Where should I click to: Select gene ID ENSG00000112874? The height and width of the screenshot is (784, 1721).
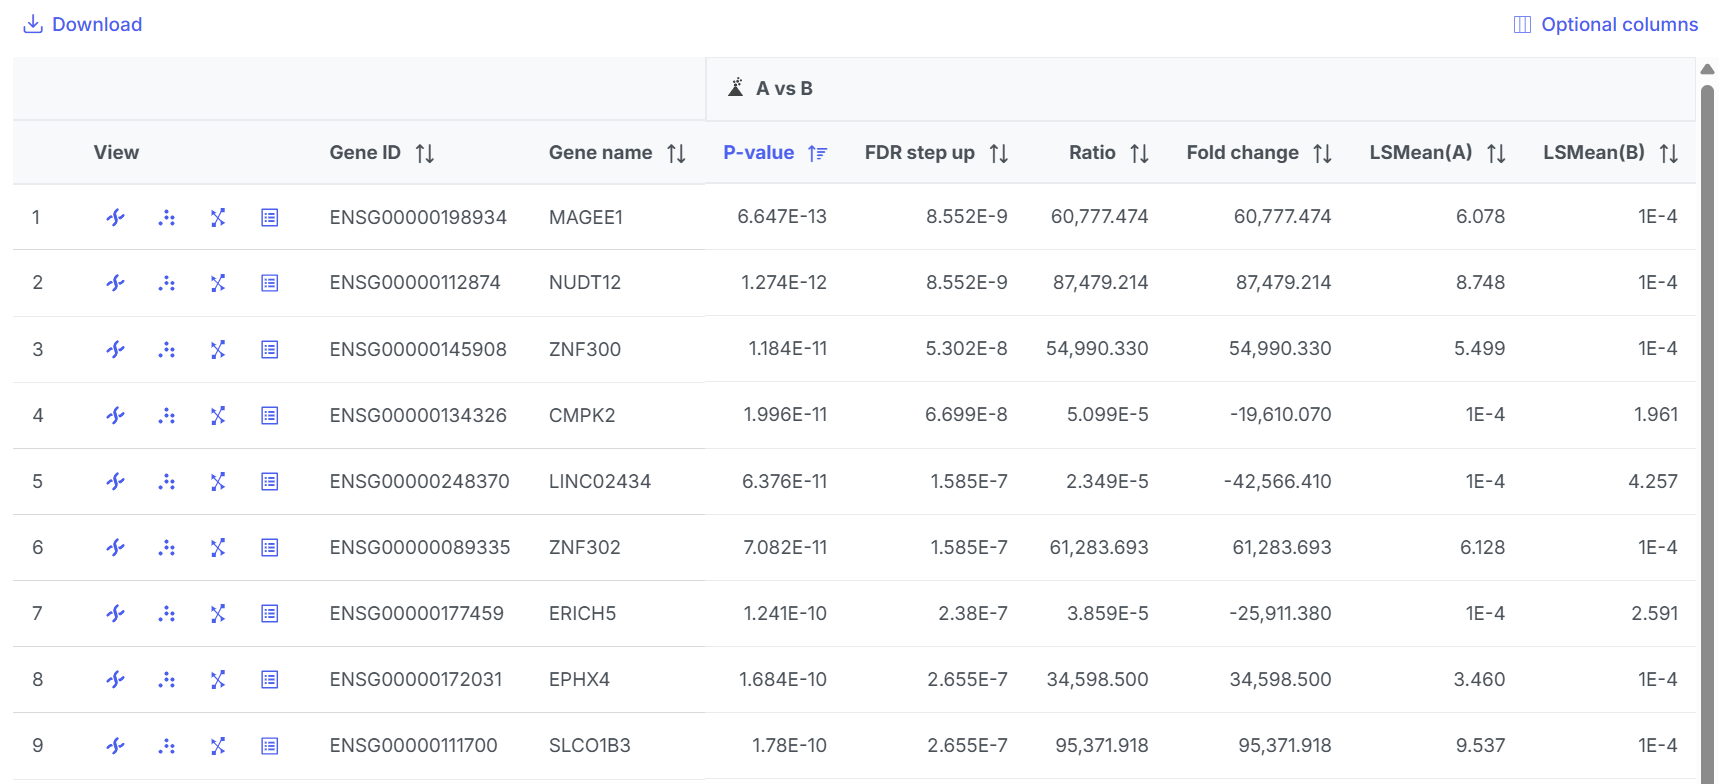[415, 283]
